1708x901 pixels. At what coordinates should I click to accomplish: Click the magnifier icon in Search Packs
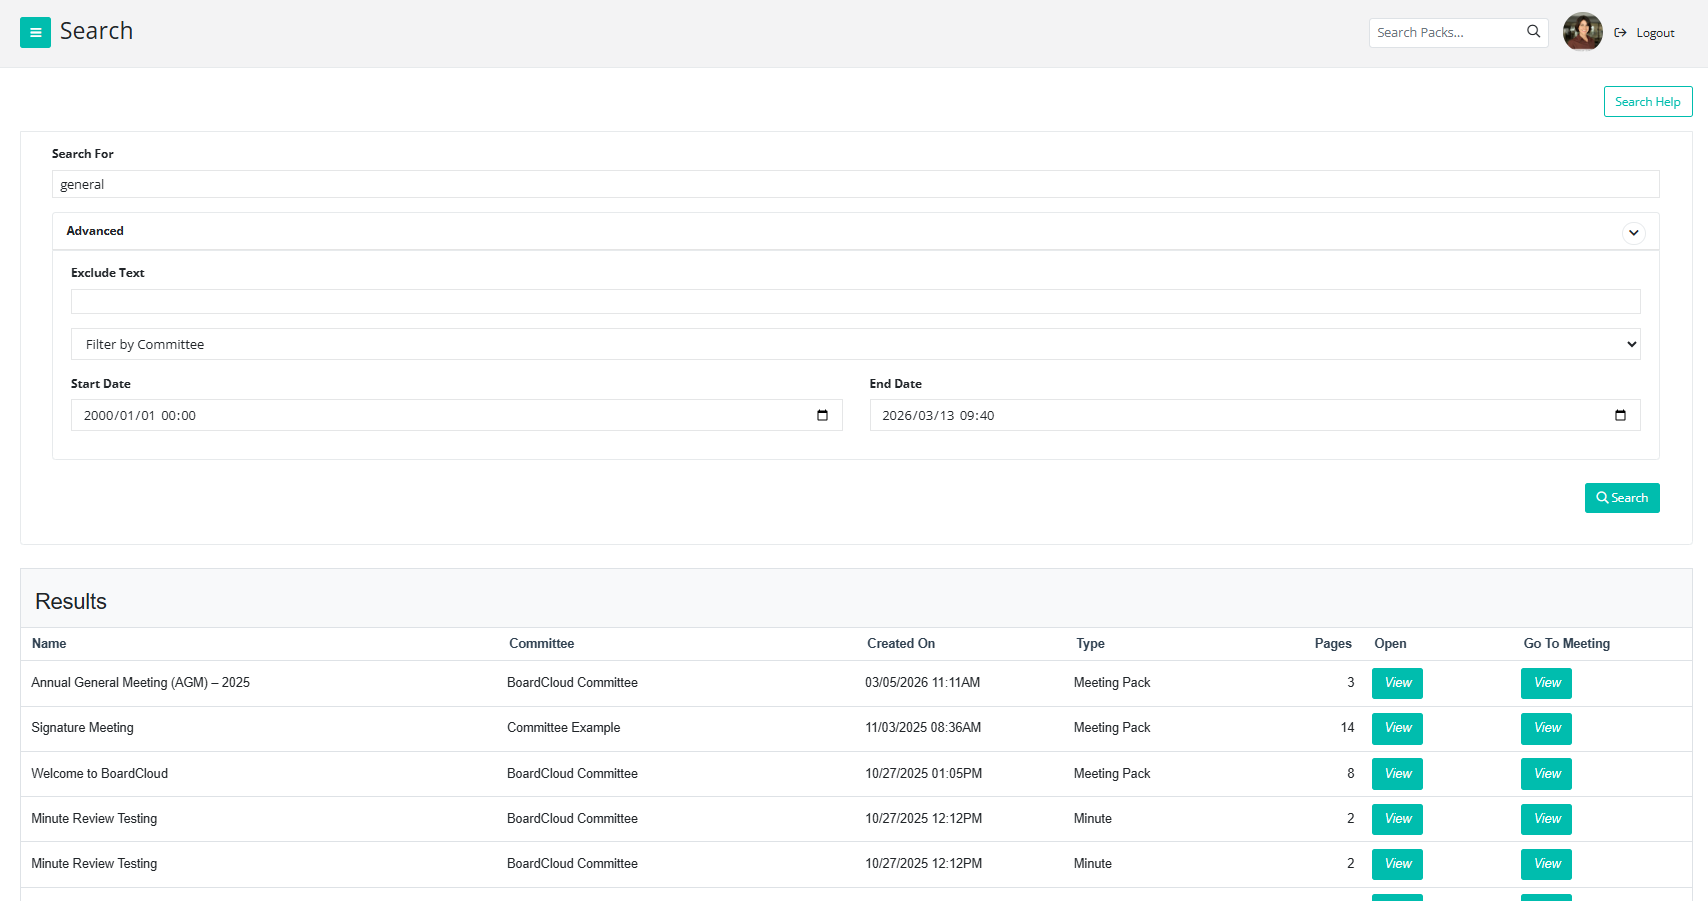(1533, 32)
